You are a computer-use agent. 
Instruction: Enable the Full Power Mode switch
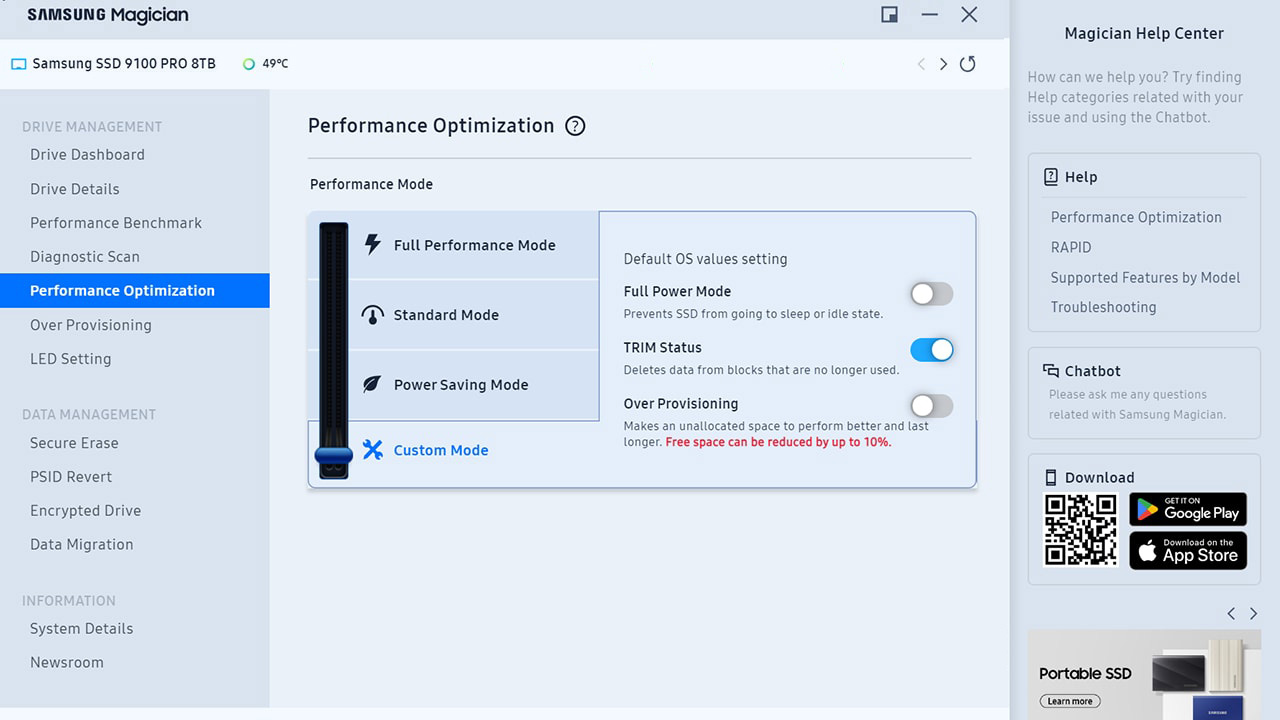point(931,294)
